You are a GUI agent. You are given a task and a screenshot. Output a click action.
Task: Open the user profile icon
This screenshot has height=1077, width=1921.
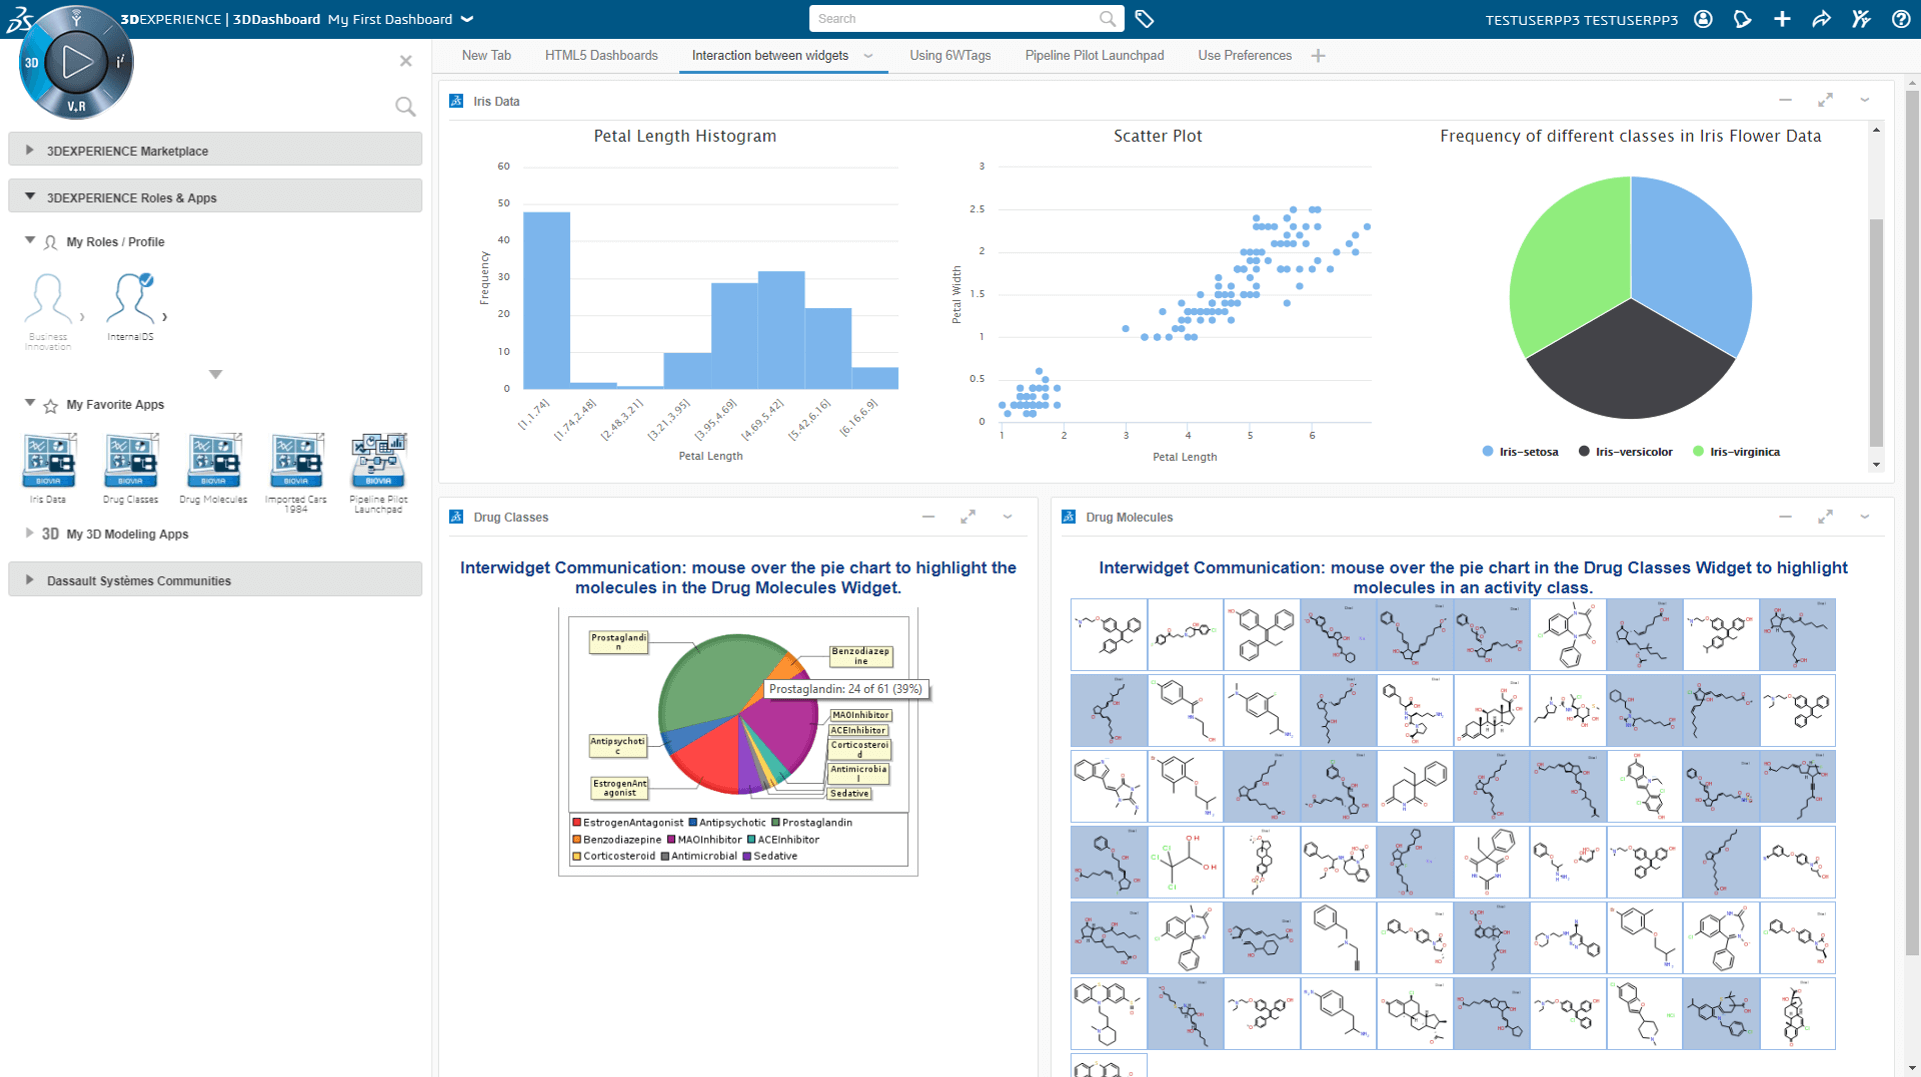click(1704, 19)
